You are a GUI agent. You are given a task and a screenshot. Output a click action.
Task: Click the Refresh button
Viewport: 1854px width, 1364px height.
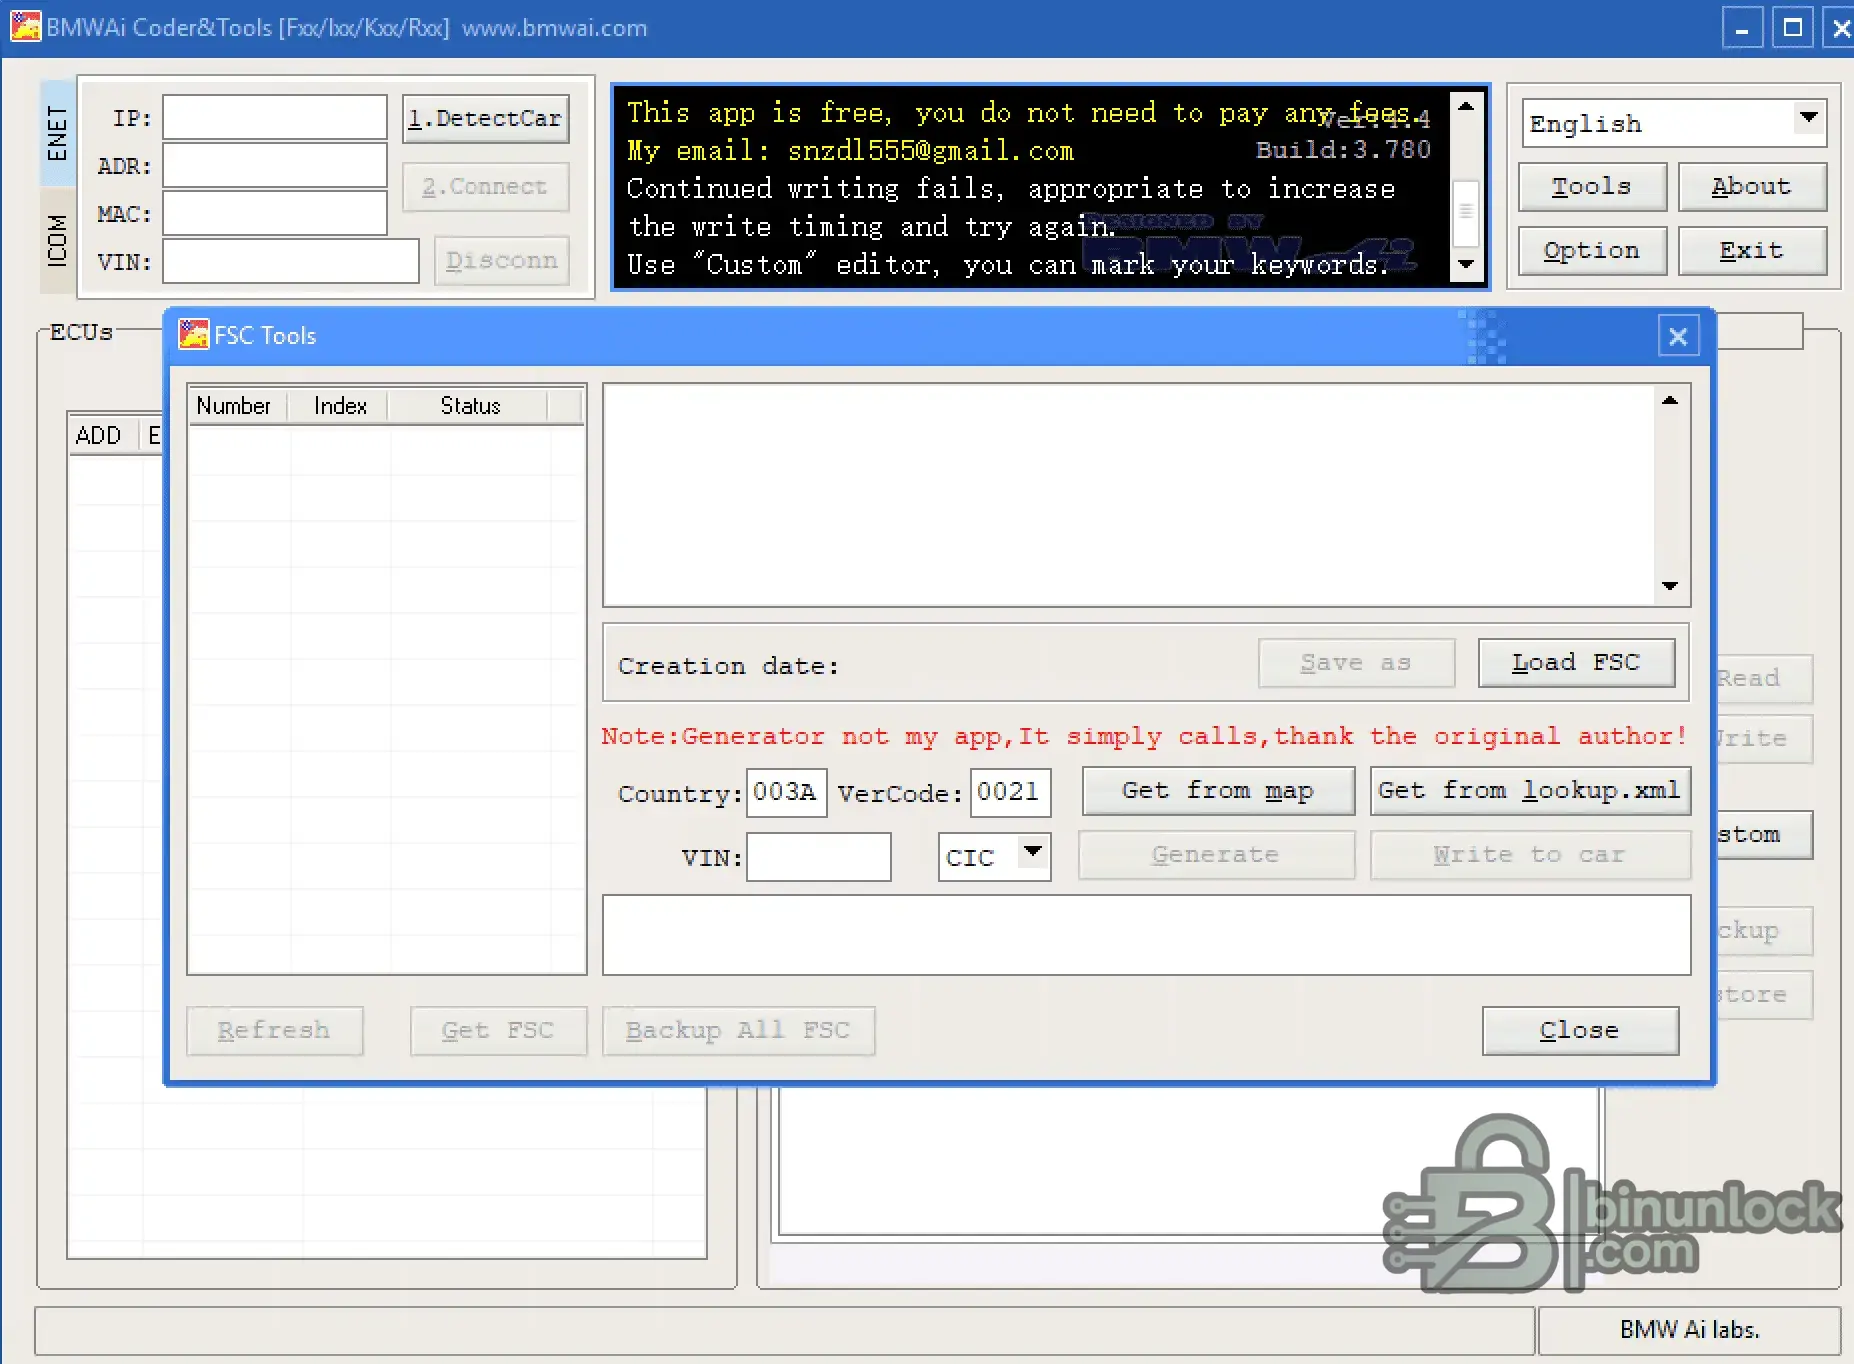tap(274, 1031)
